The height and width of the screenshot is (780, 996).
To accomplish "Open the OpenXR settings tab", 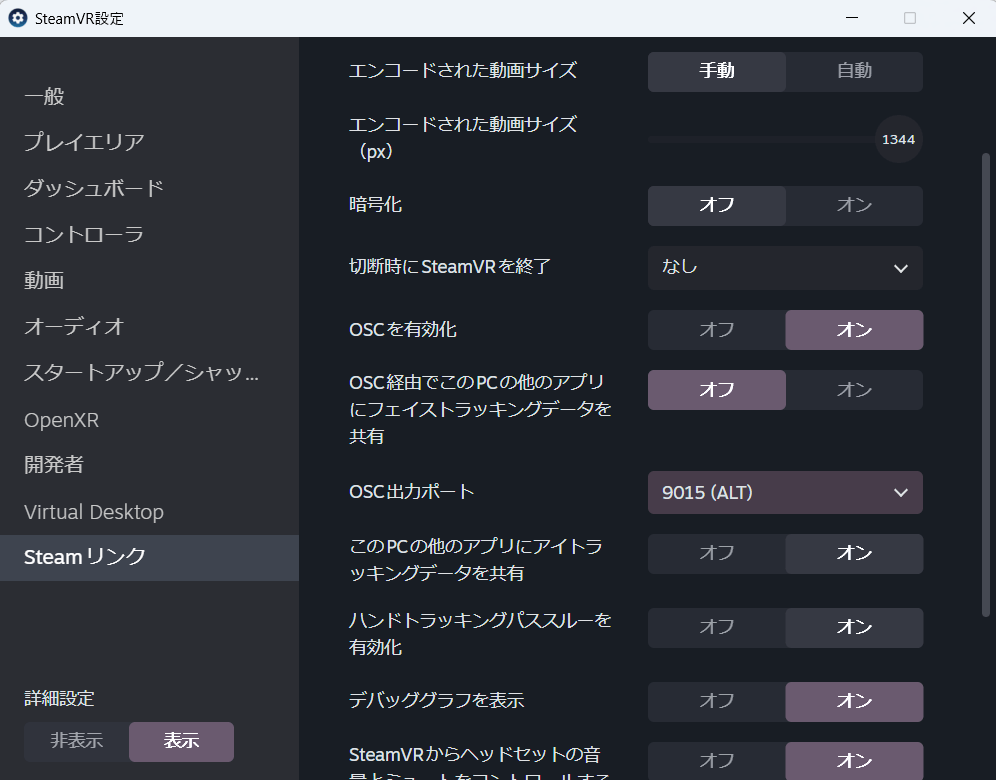I will coord(62,420).
